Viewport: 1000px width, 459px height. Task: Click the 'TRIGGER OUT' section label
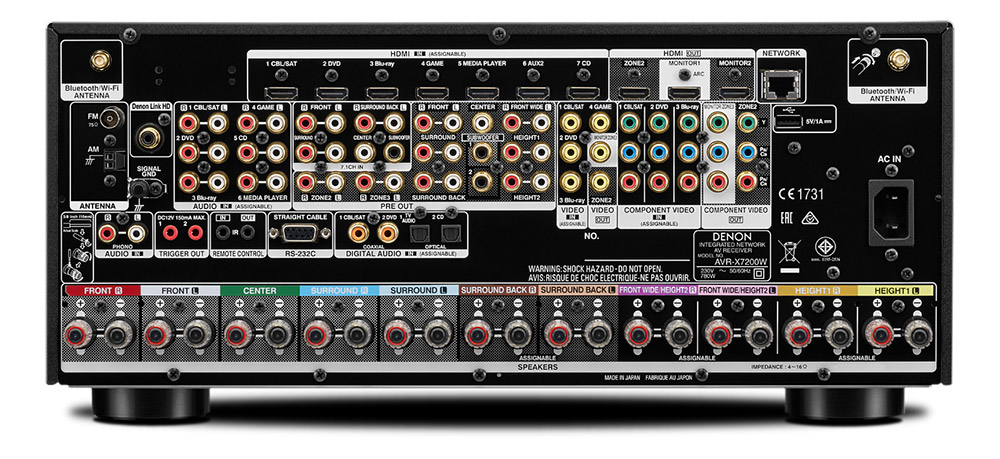[180, 253]
